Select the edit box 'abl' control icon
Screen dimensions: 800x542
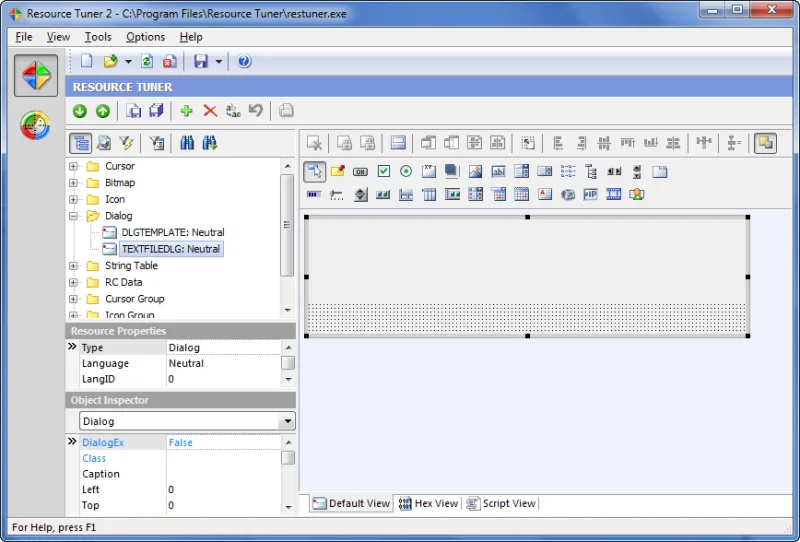tap(498, 172)
